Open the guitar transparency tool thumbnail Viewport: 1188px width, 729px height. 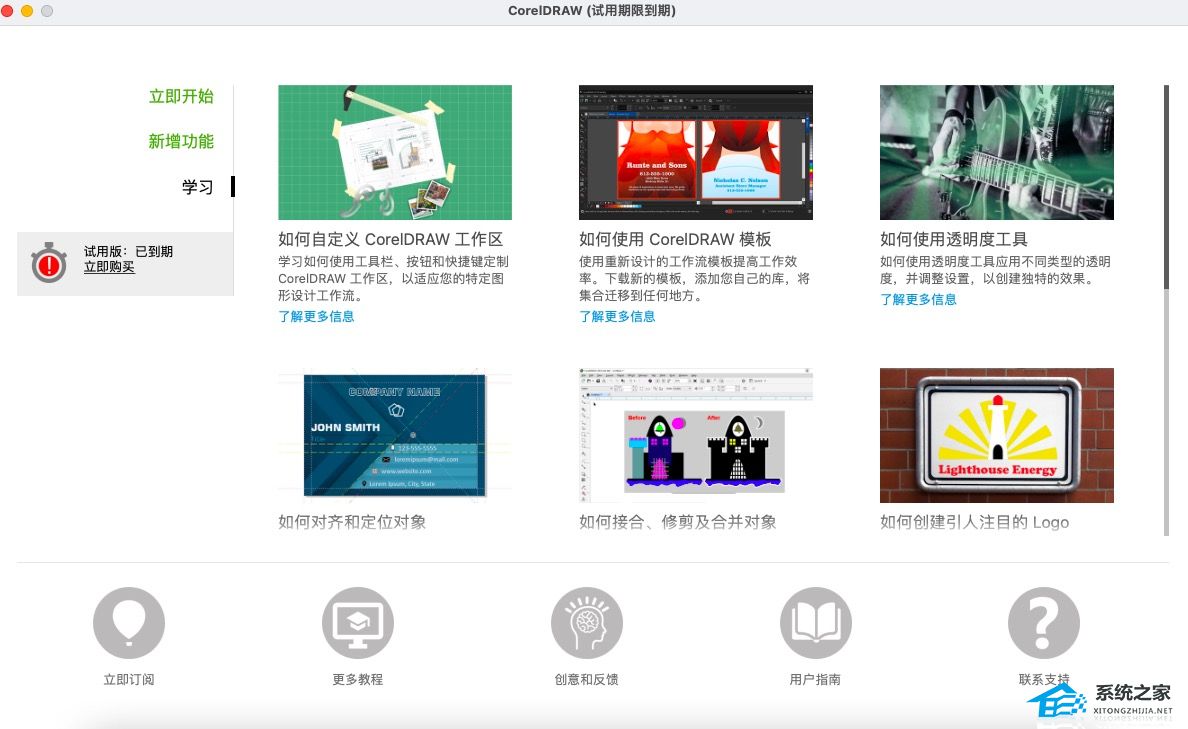(x=996, y=152)
